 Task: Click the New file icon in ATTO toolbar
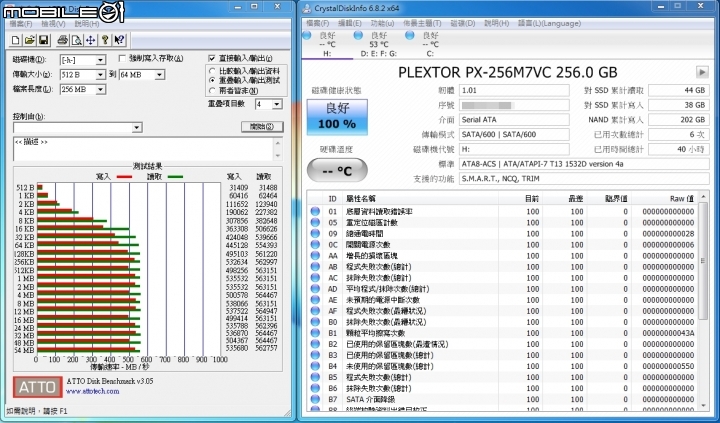pos(16,40)
